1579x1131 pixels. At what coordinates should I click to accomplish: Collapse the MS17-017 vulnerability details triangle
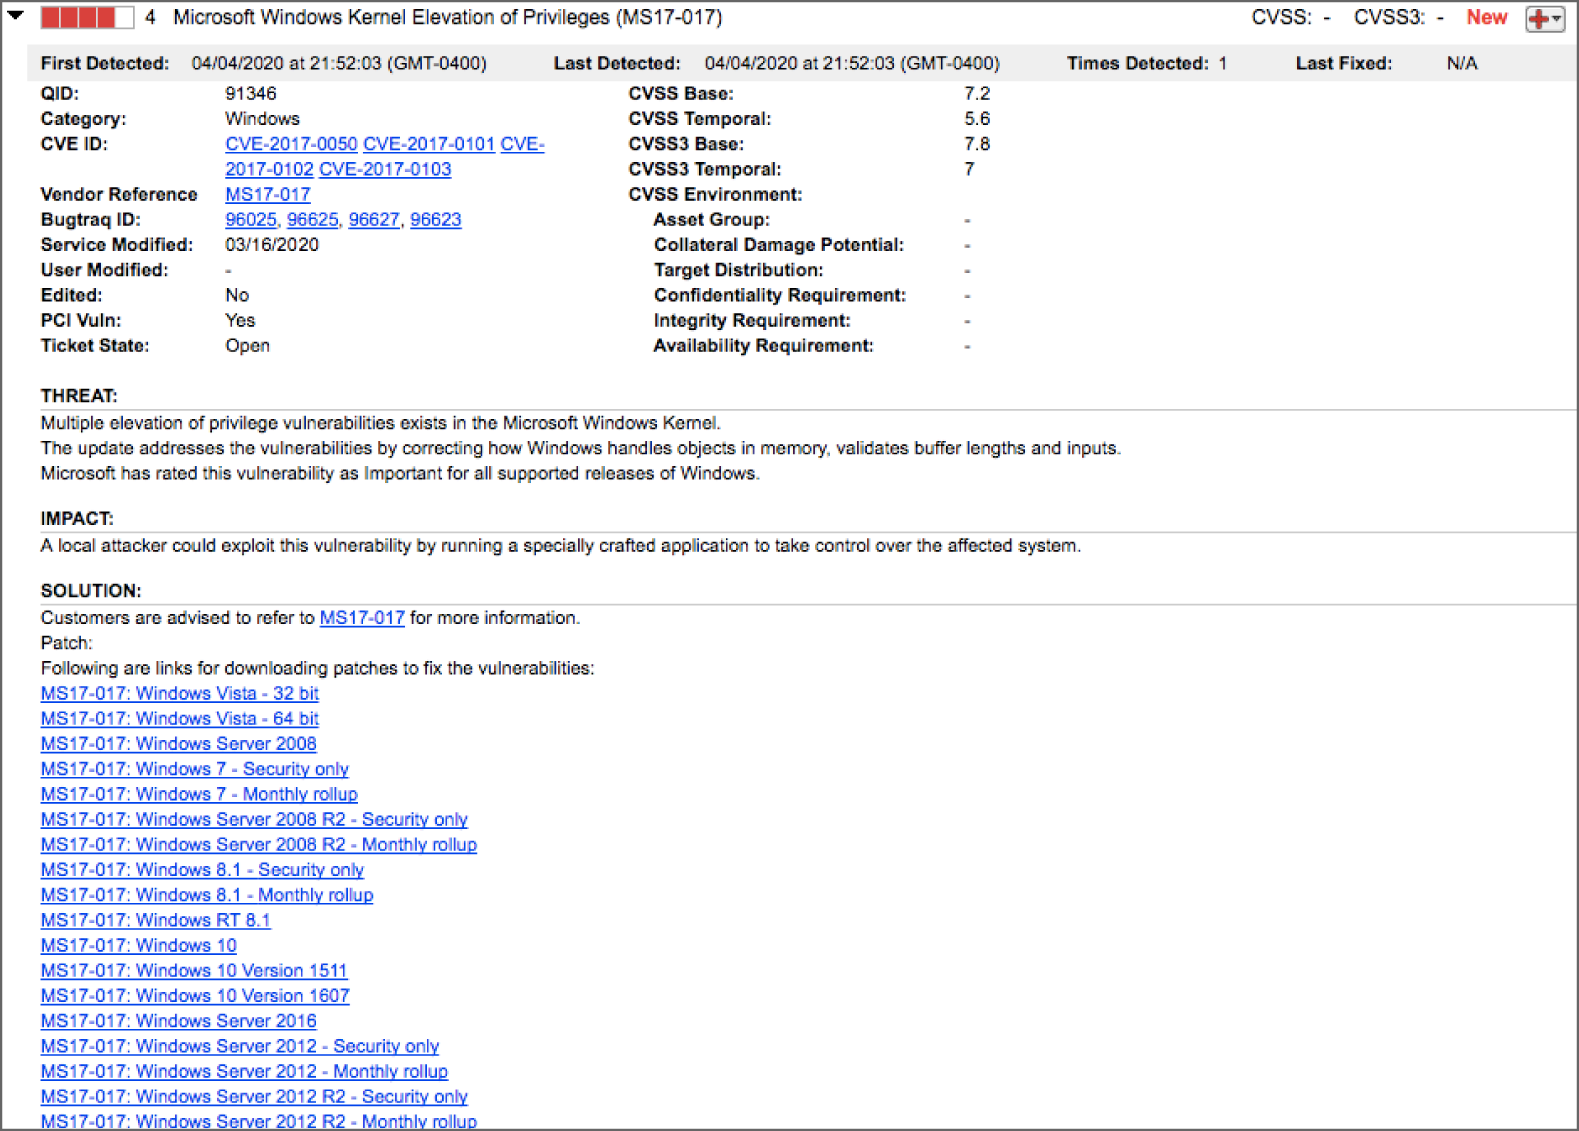pyautogui.click(x=15, y=16)
